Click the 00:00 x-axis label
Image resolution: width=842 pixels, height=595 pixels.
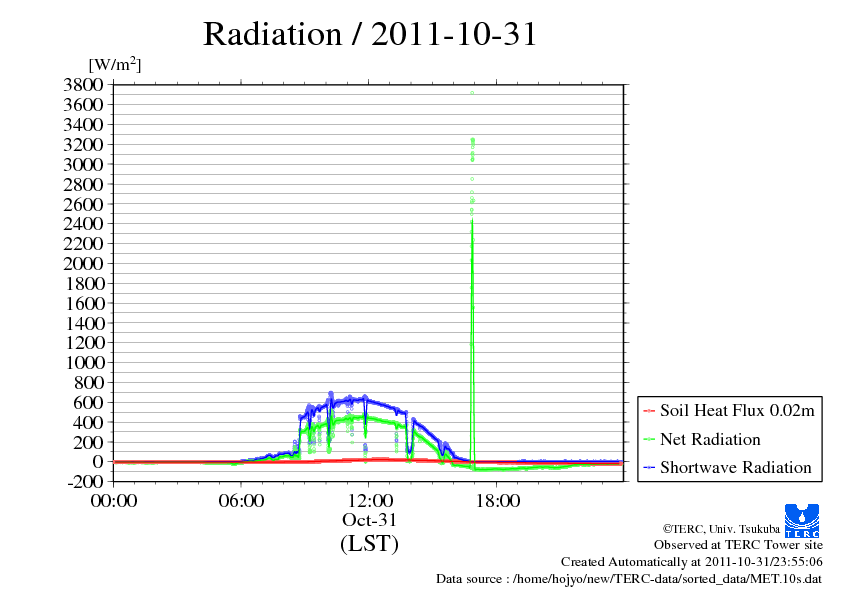coord(114,501)
